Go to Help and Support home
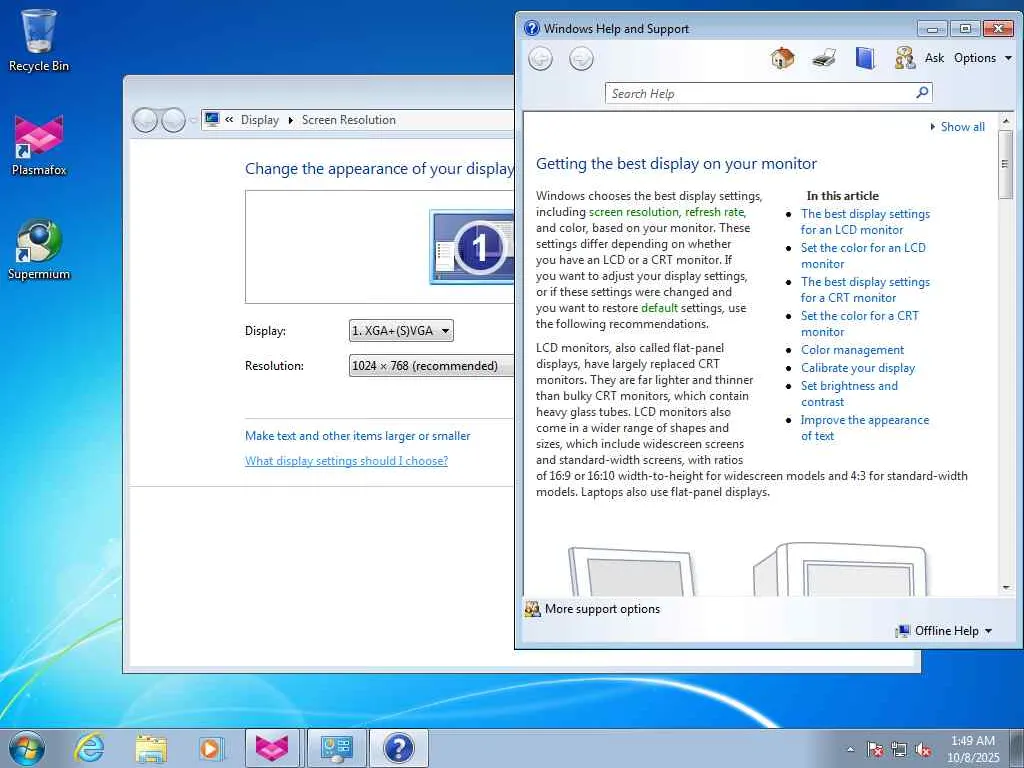This screenshot has height=768, width=1024. [782, 59]
